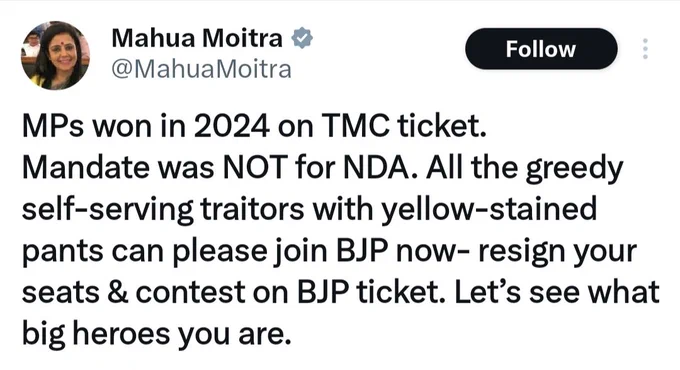Click the tweet line starting "MPs won in 2024"
Screen dimensions: 680x370
coord(254,126)
